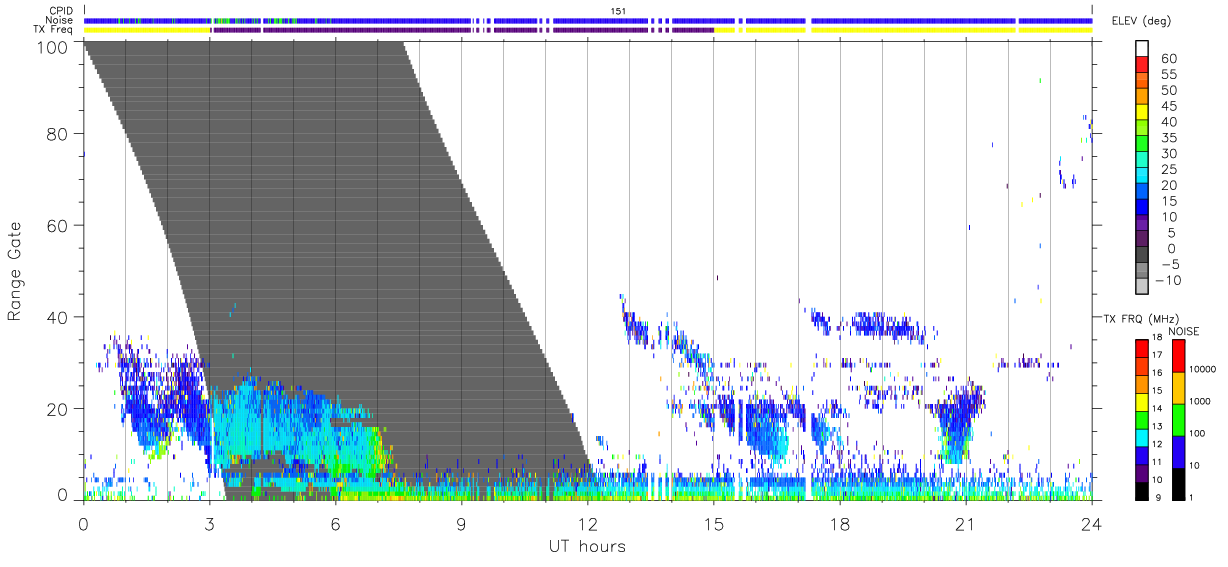Click the green segment of the NOISE color bar

[x=1177, y=419]
